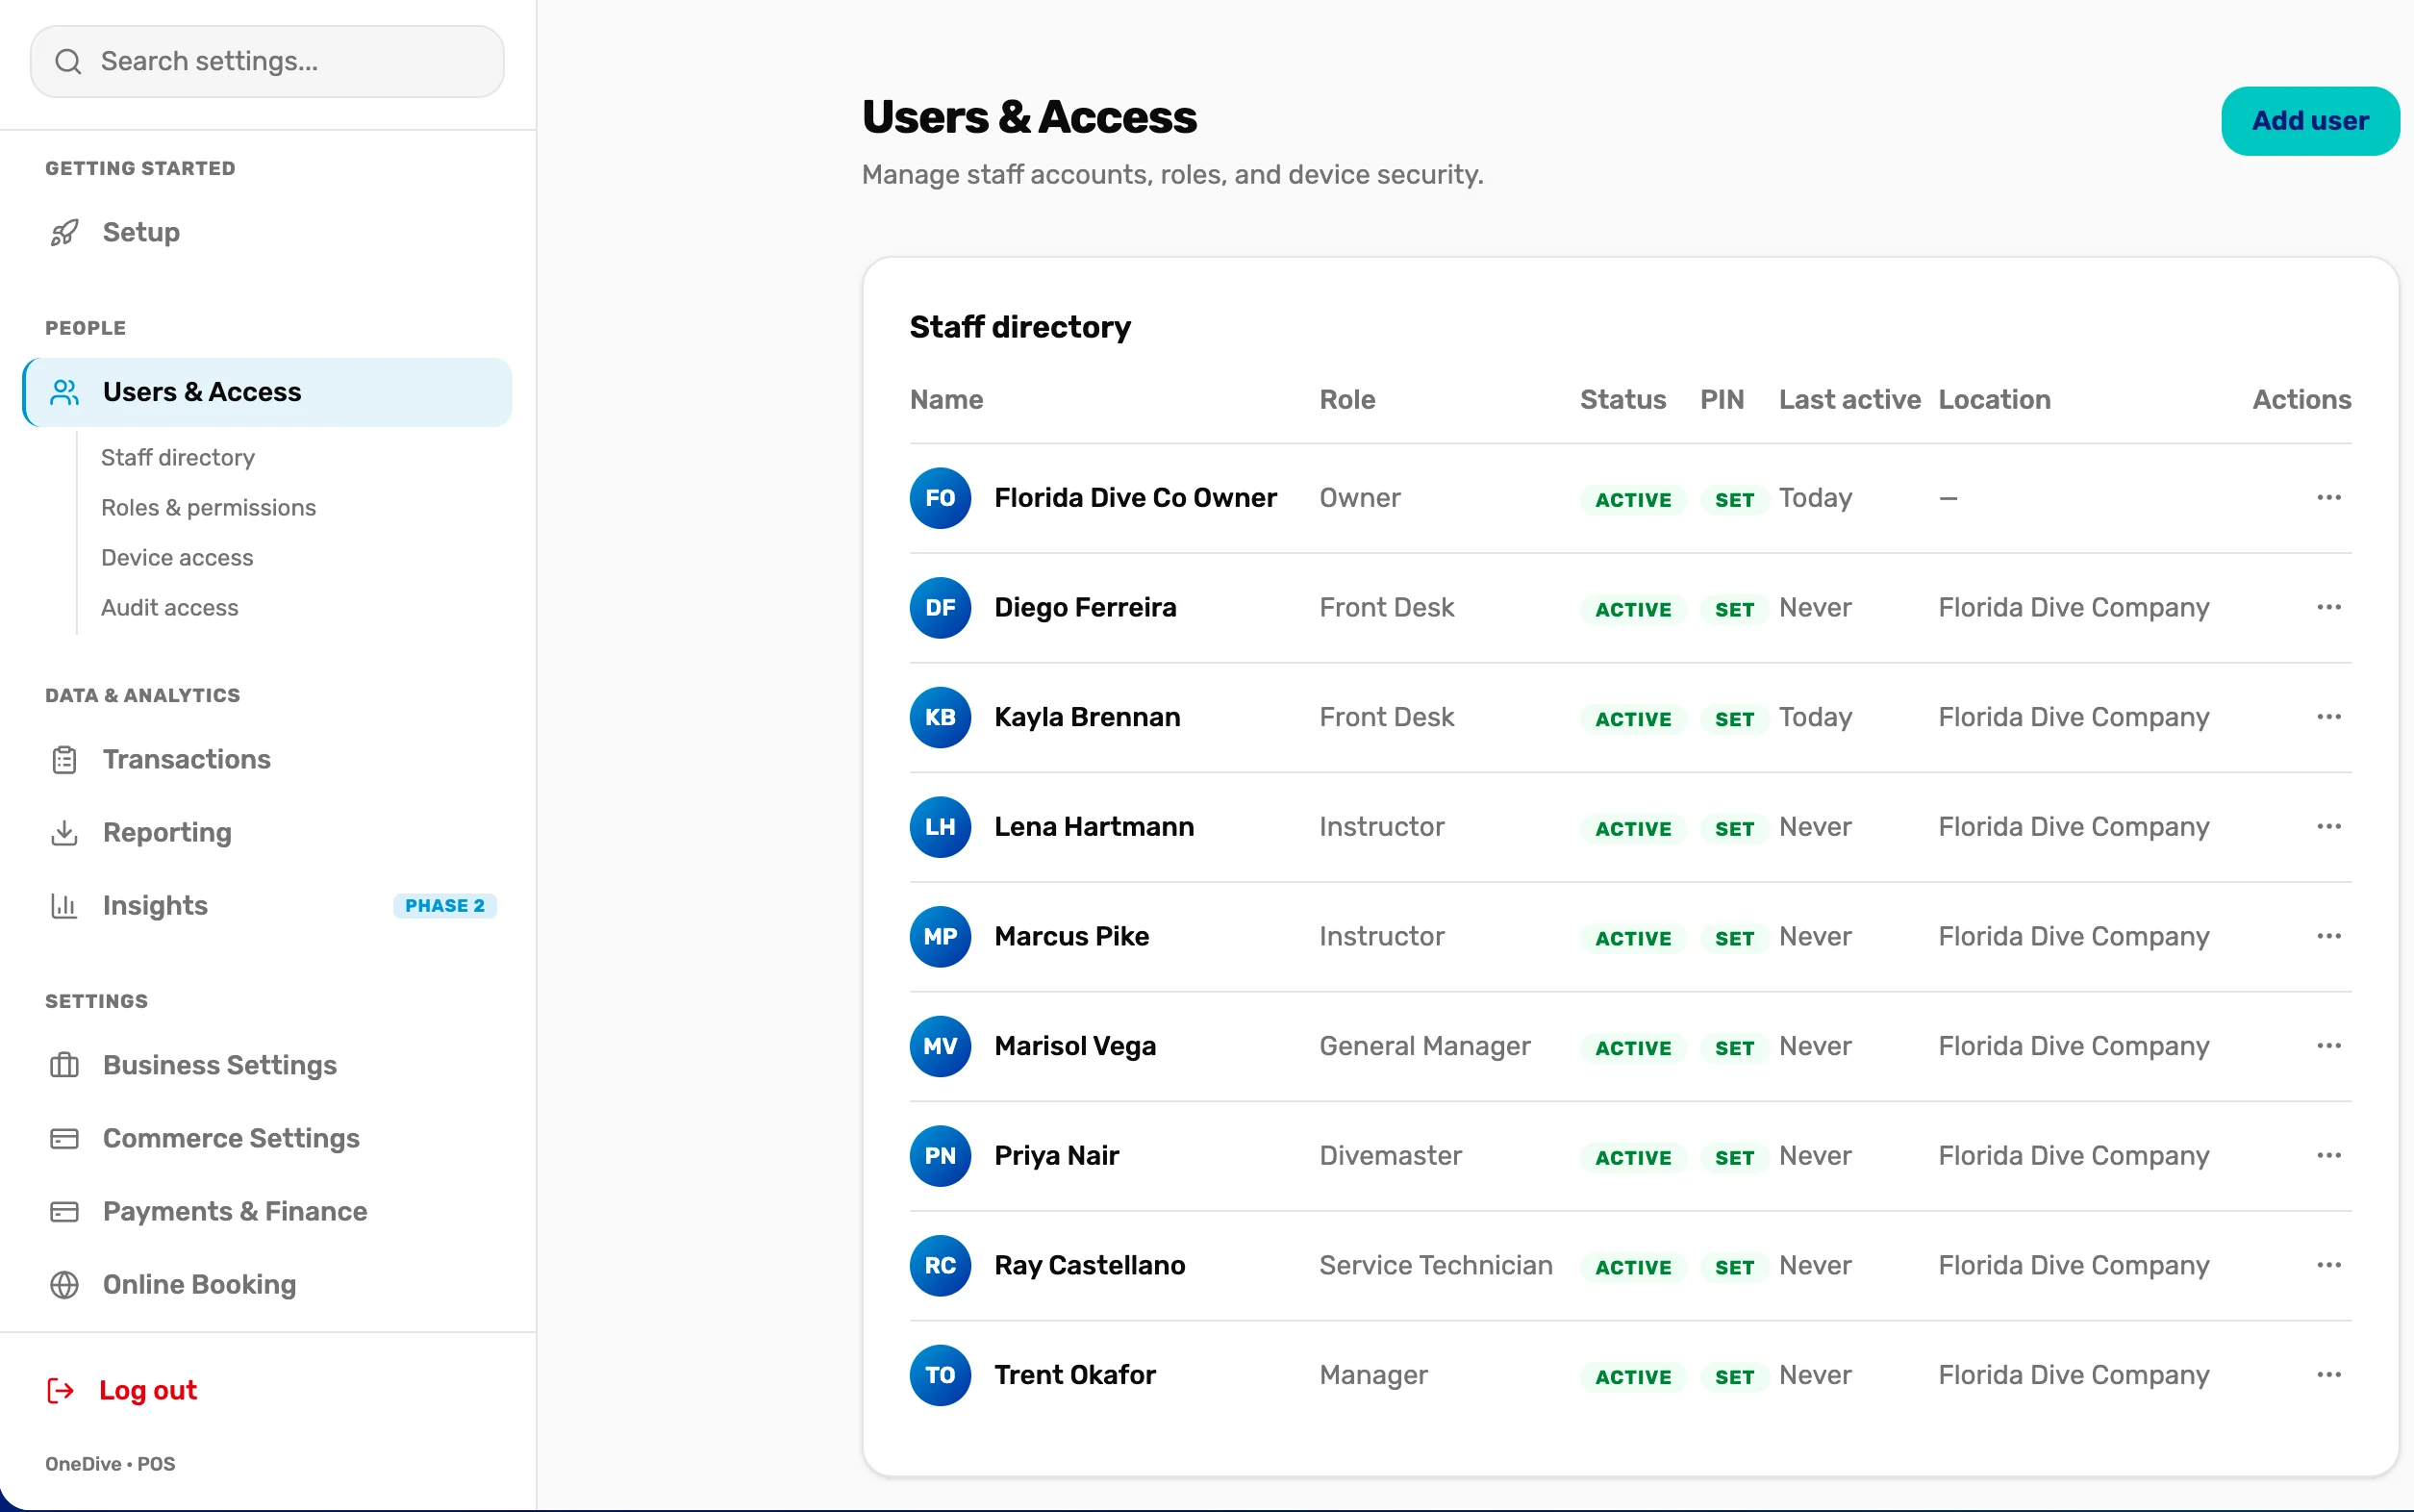Viewport: 2414px width, 1512px height.
Task: Click the FO avatar of Florida Dive Co Owner
Action: point(940,498)
